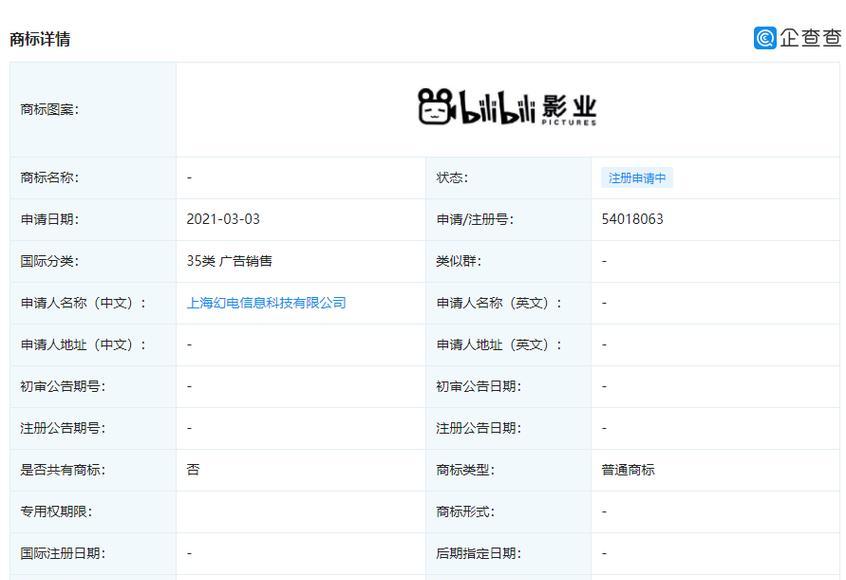Click the 商标图案 label

pyautogui.click(x=50, y=110)
